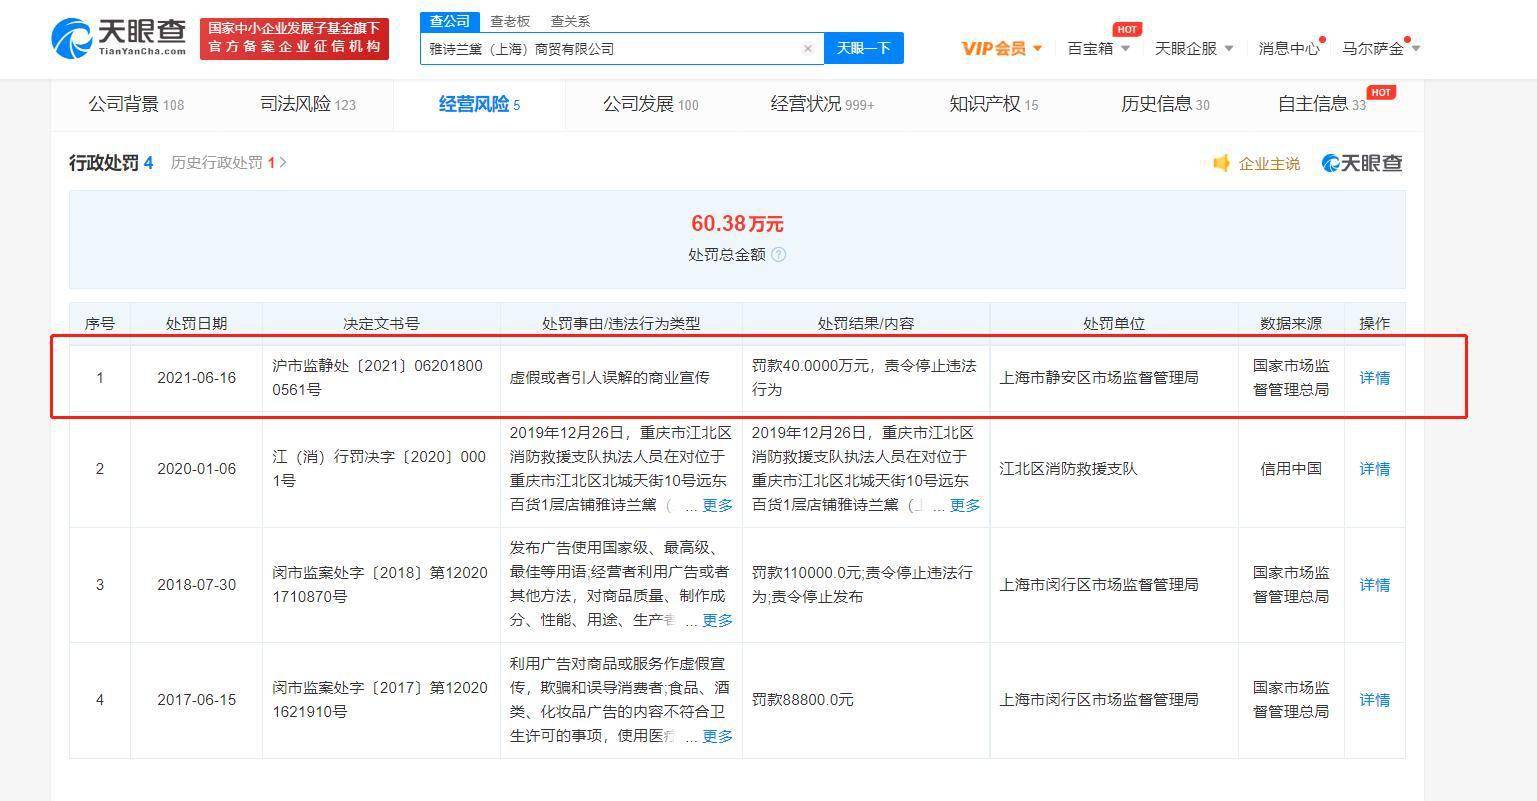This screenshot has width=1537, height=801.
Task: Switch to the 查公司 search tab
Action: [449, 21]
